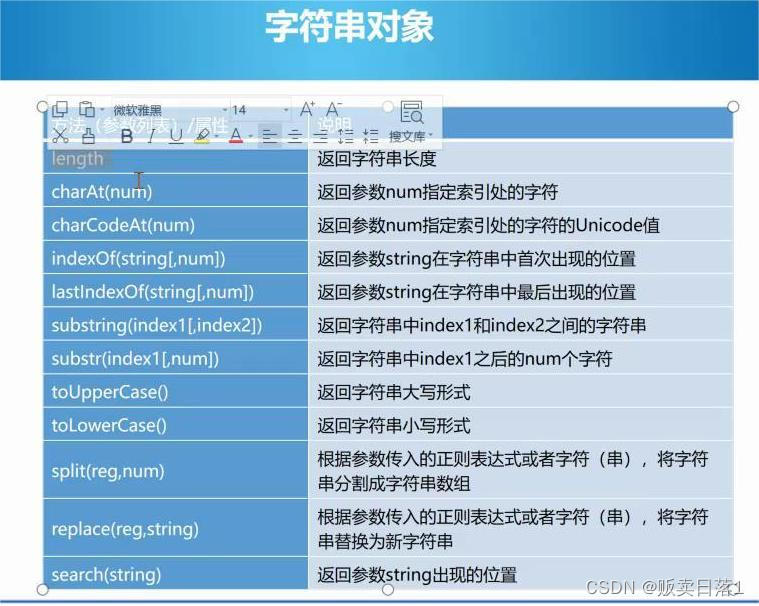The width and height of the screenshot is (759, 606).
Task: Click the Cut scissors icon
Action: 60,136
